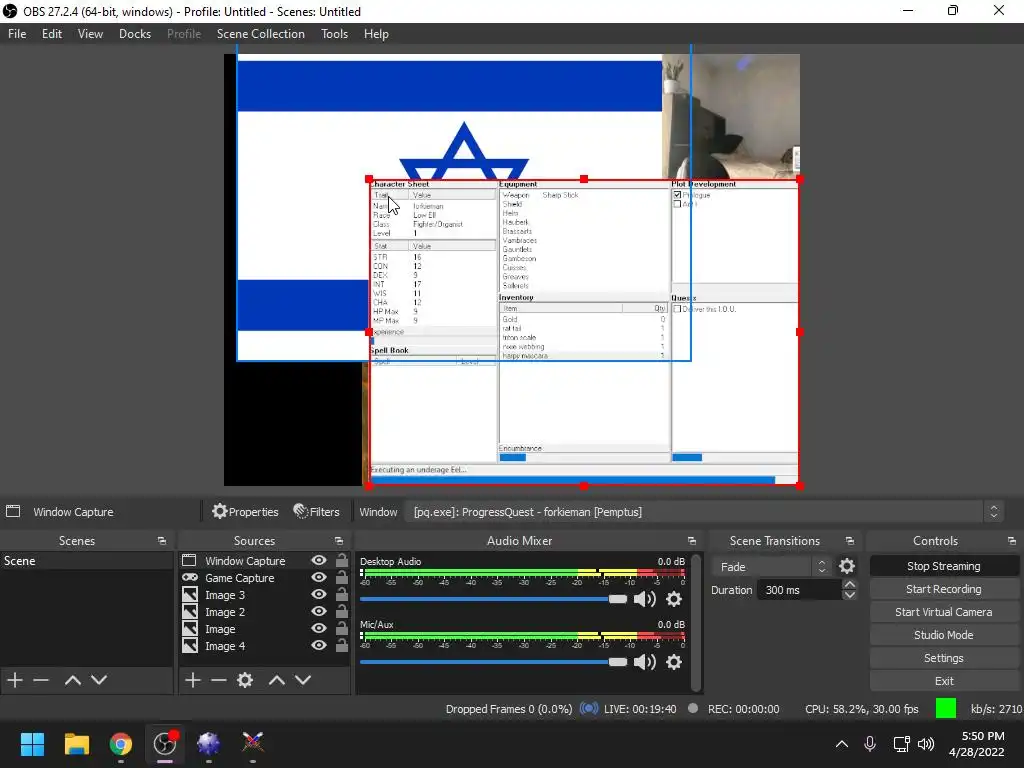The image size is (1024, 768).
Task: Pop out the Scenes dock
Action: (161, 541)
